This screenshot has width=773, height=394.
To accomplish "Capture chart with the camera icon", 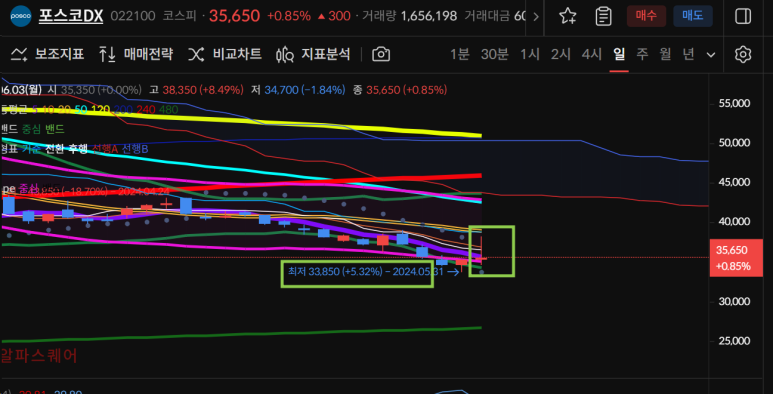I will [x=381, y=54].
